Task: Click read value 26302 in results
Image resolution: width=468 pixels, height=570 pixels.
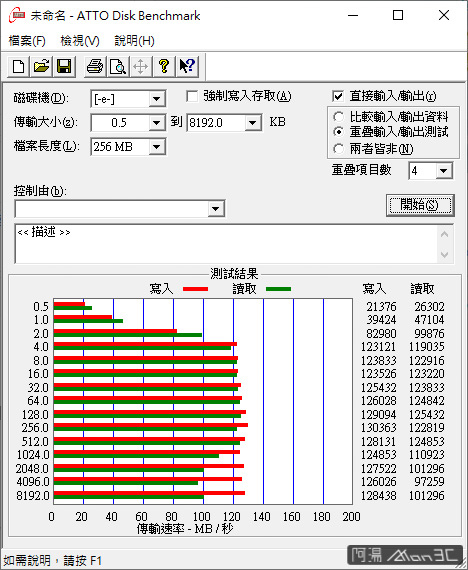Action: tap(429, 307)
